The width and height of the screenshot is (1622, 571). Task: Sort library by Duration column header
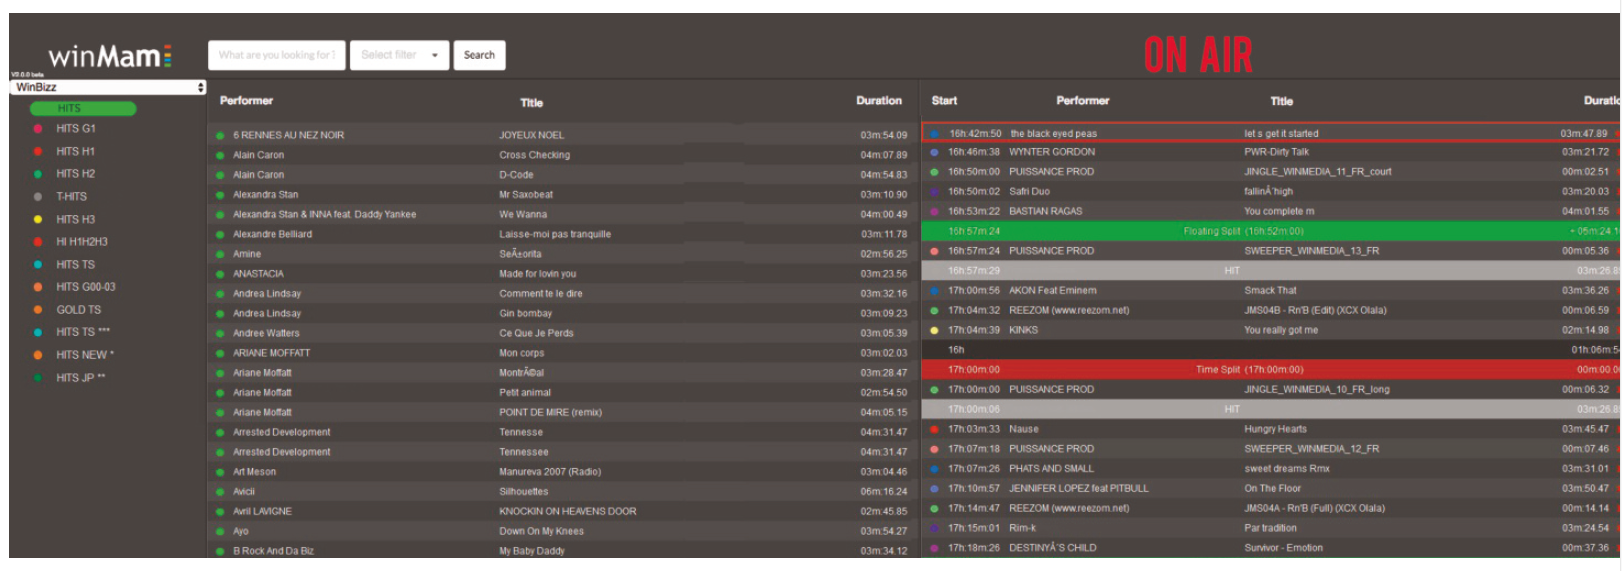[x=878, y=101]
